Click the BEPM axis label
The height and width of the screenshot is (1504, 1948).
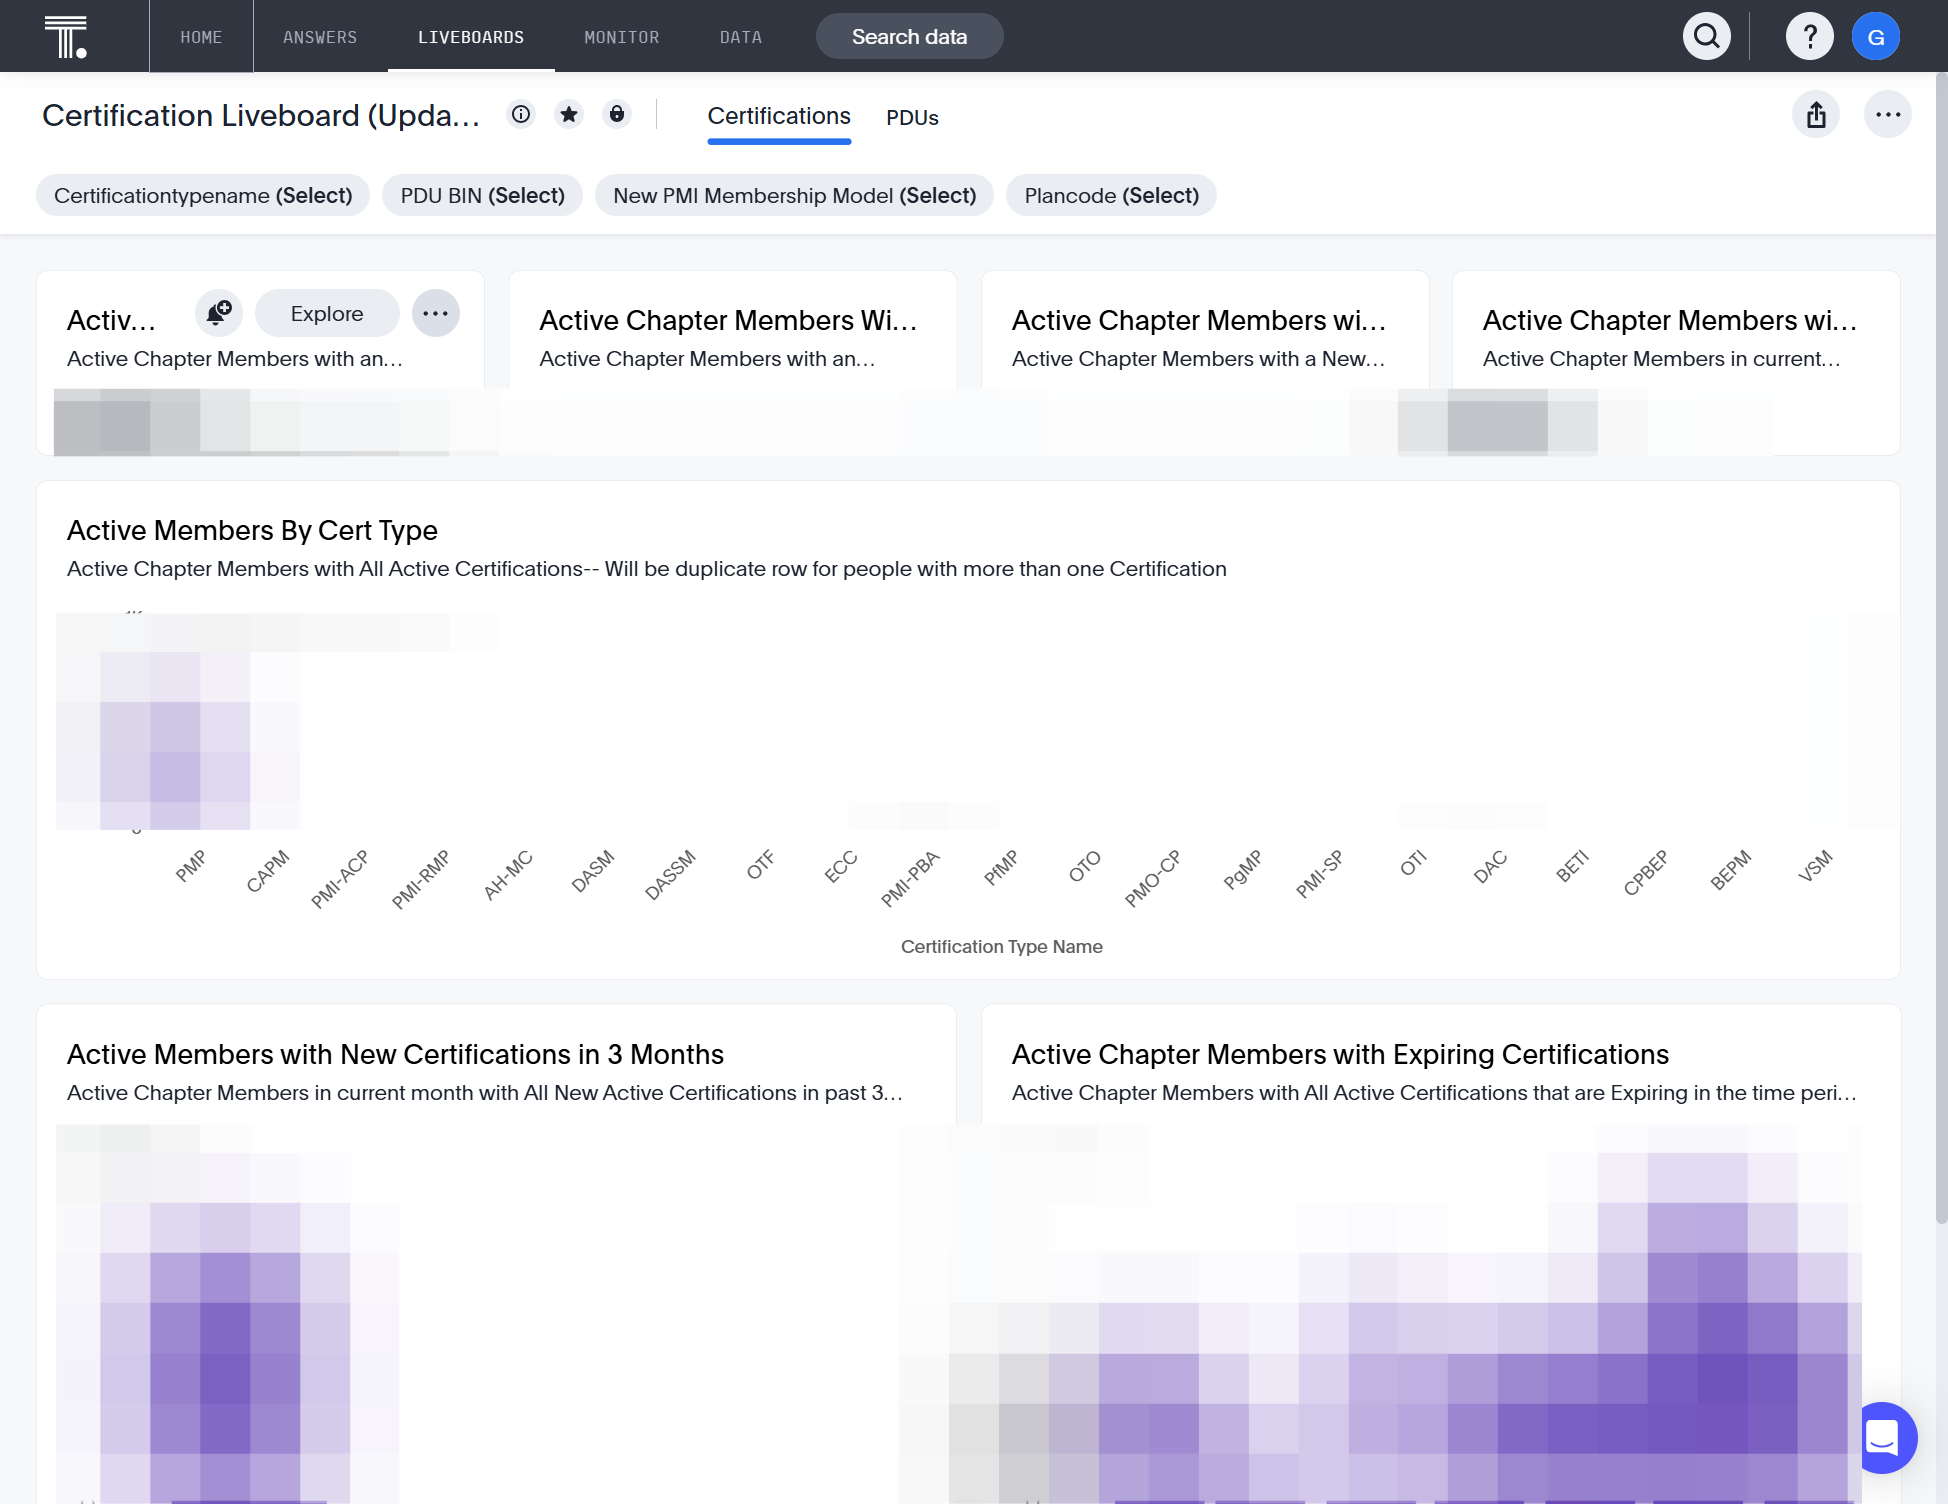[1731, 870]
